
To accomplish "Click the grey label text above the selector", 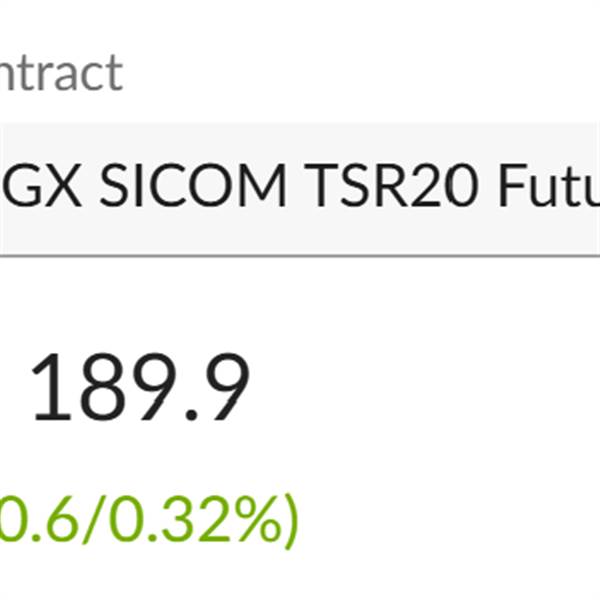I will click(60, 73).
